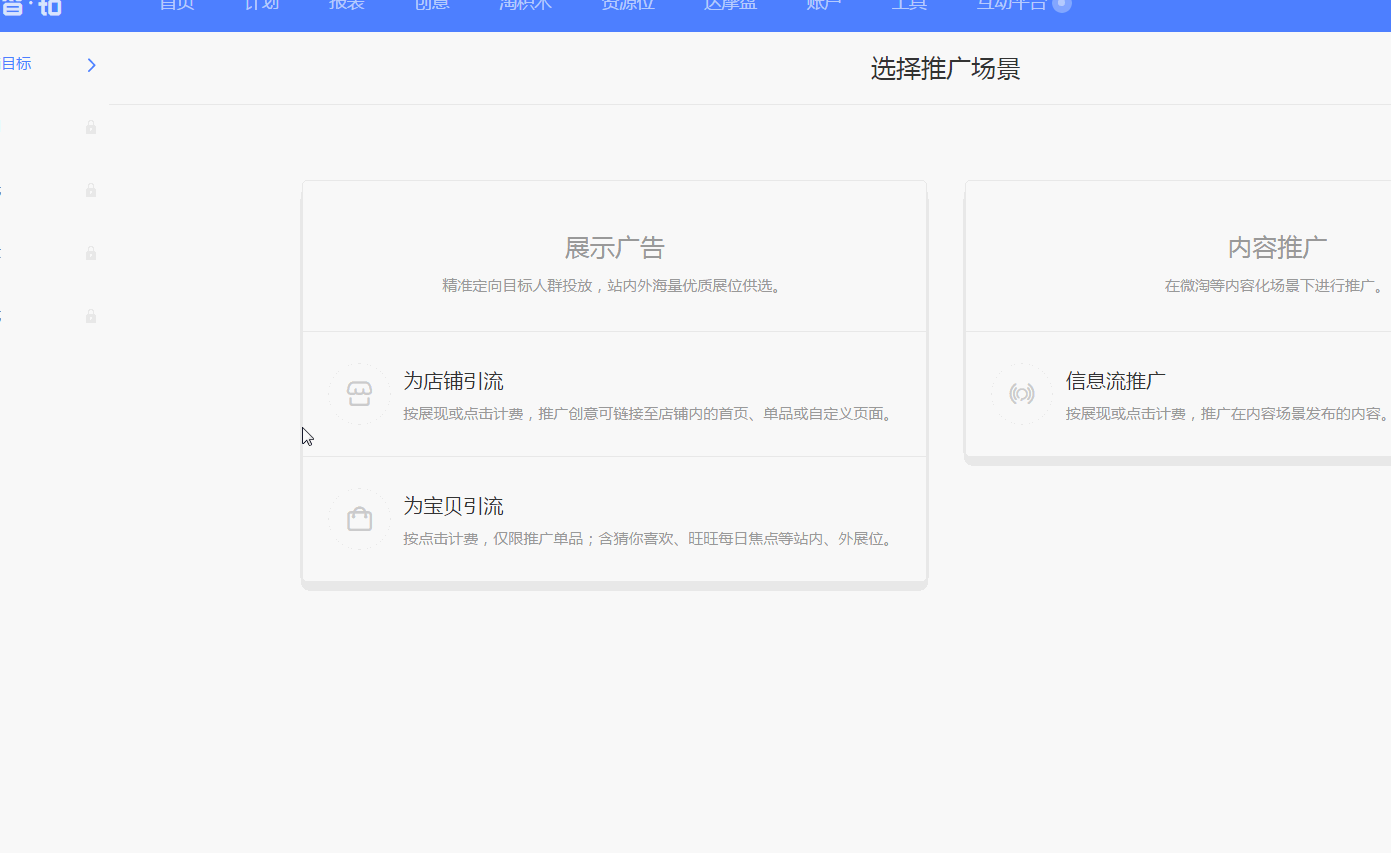Open the 账户 menu in top navigation
This screenshot has height=853, width=1391.
[x=824, y=5]
